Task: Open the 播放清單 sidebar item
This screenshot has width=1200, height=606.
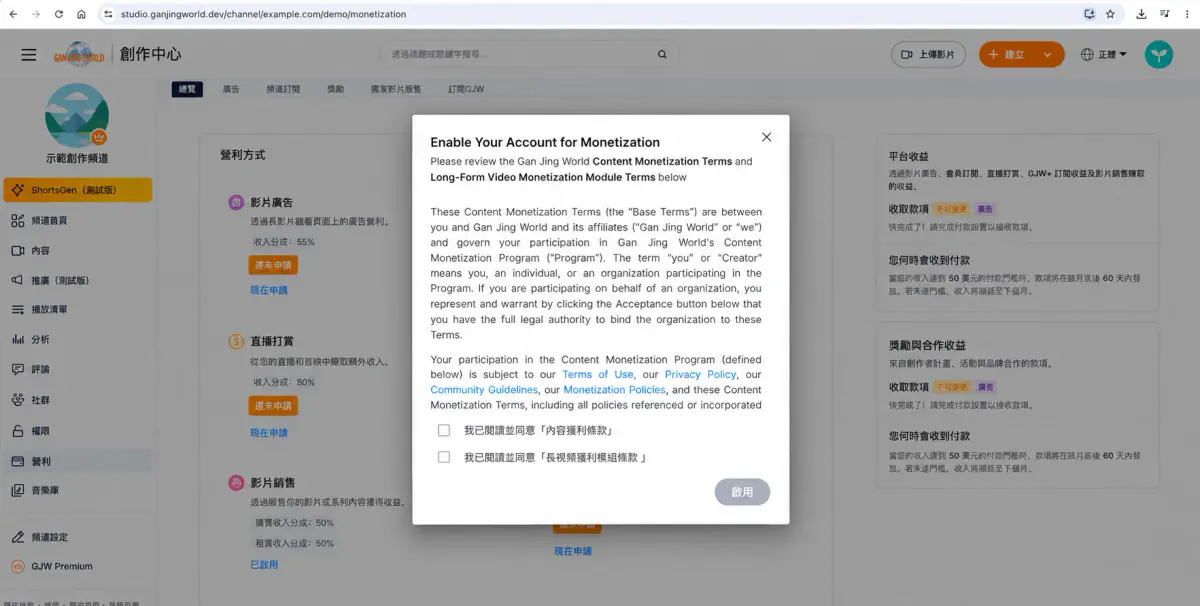Action: (x=78, y=310)
